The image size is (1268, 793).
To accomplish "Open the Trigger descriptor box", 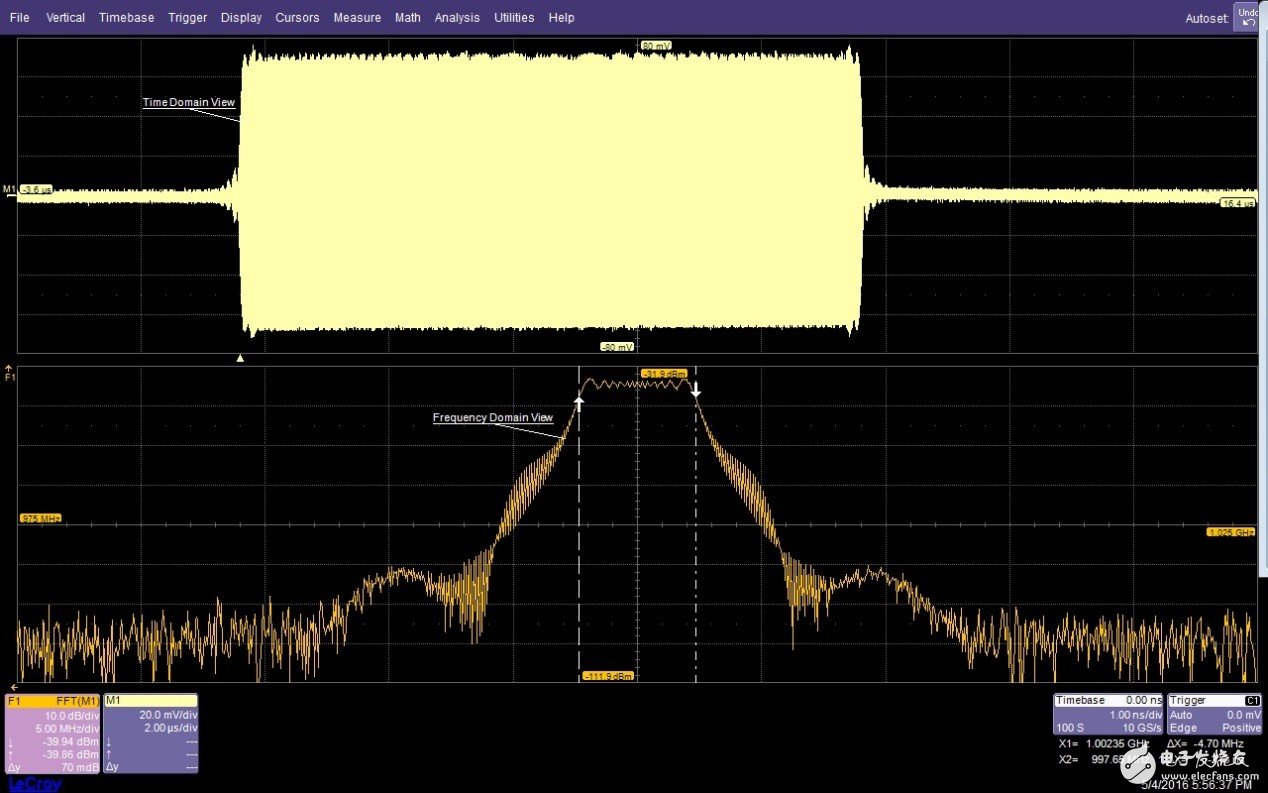I will pos(1214,715).
